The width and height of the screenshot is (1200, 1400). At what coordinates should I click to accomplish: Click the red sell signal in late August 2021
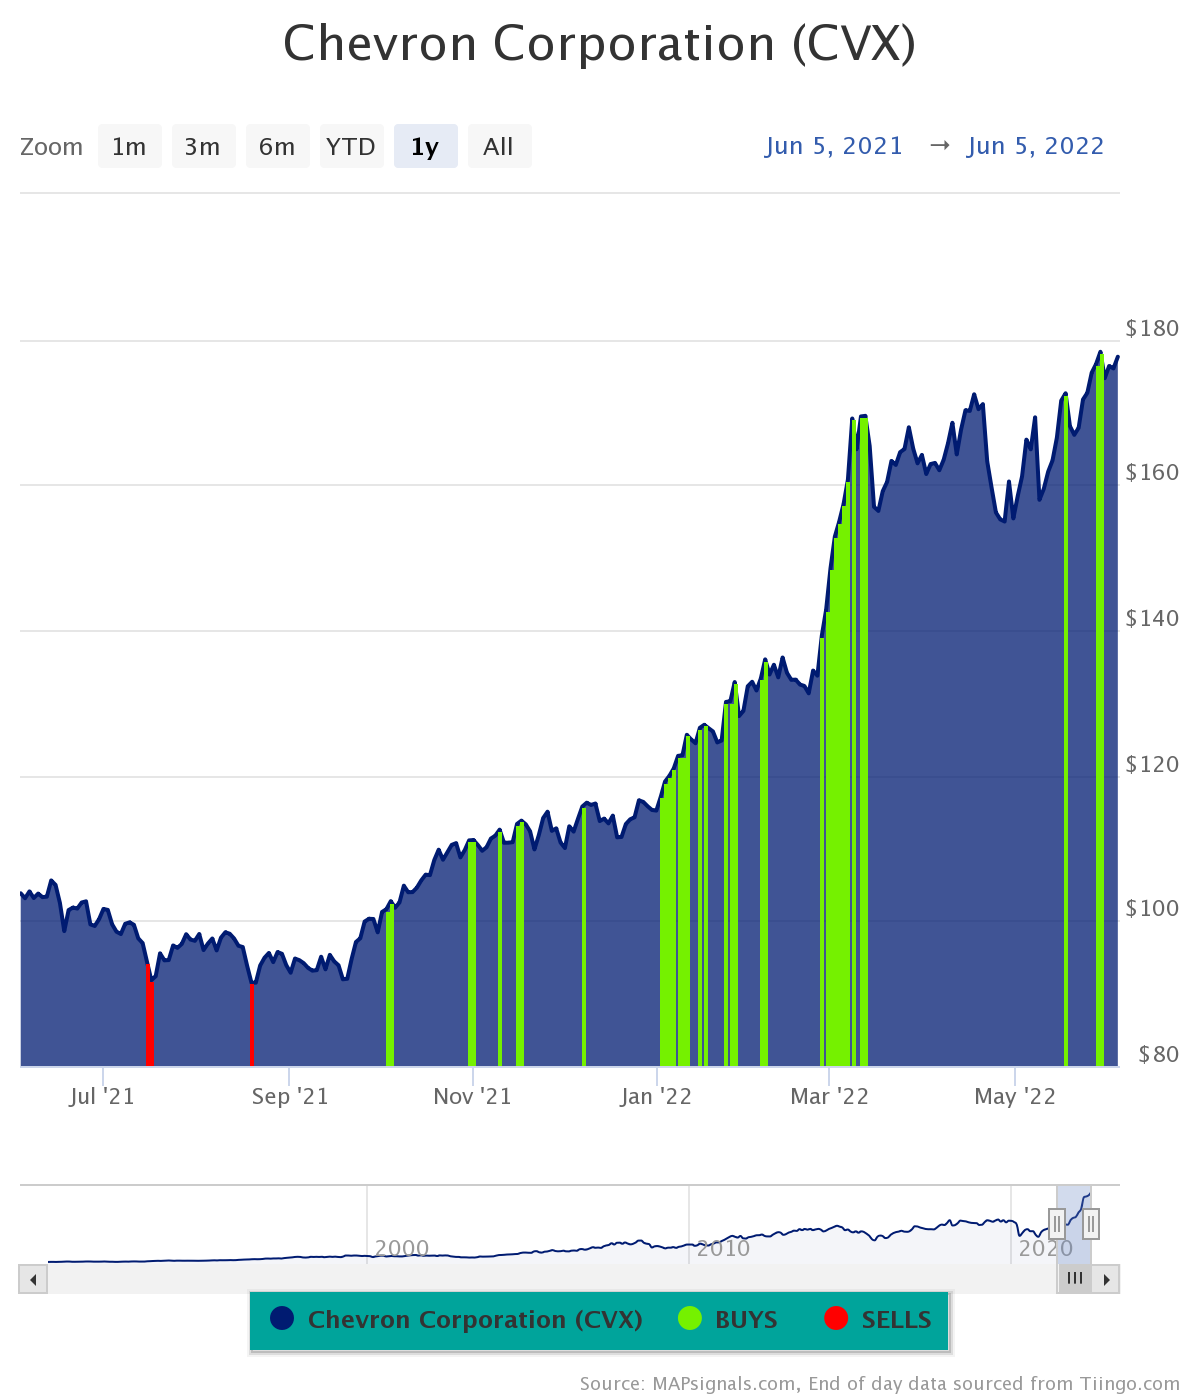[x=251, y=1025]
